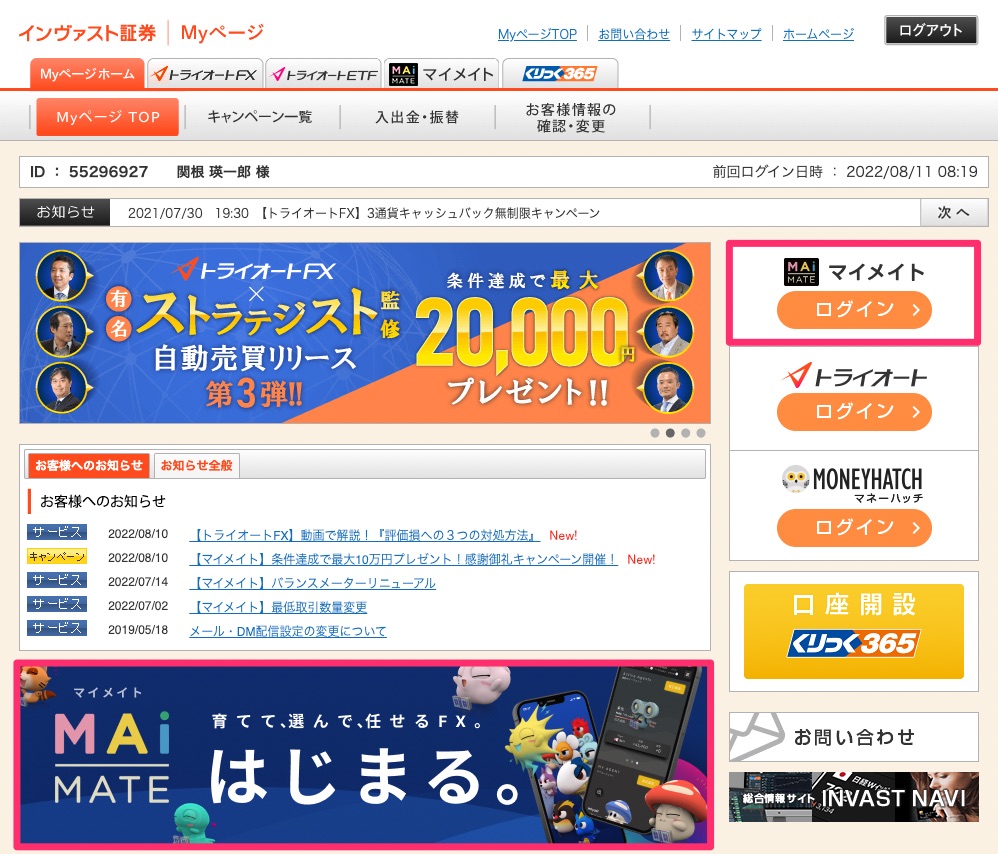Screen dimensions: 998x854
Task: Click the くりっく365 口座開設 banner
Action: click(854, 631)
